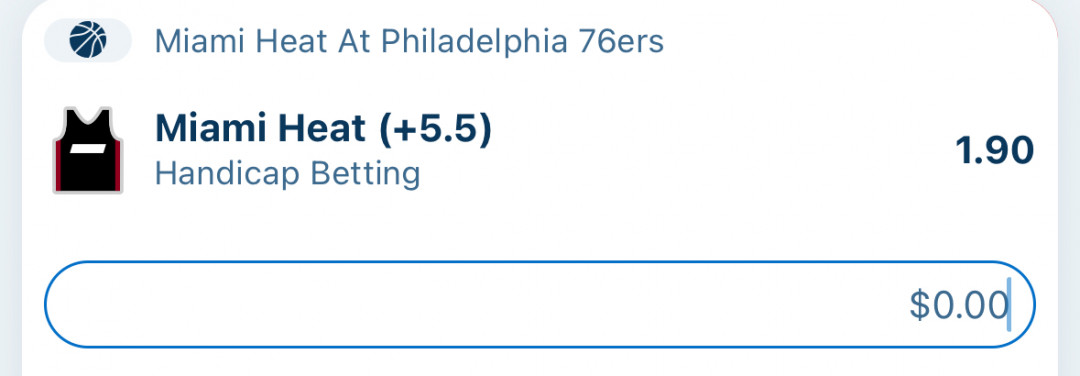
Task: Tap the dollar sign in the stake field
Action: pyautogui.click(x=919, y=305)
